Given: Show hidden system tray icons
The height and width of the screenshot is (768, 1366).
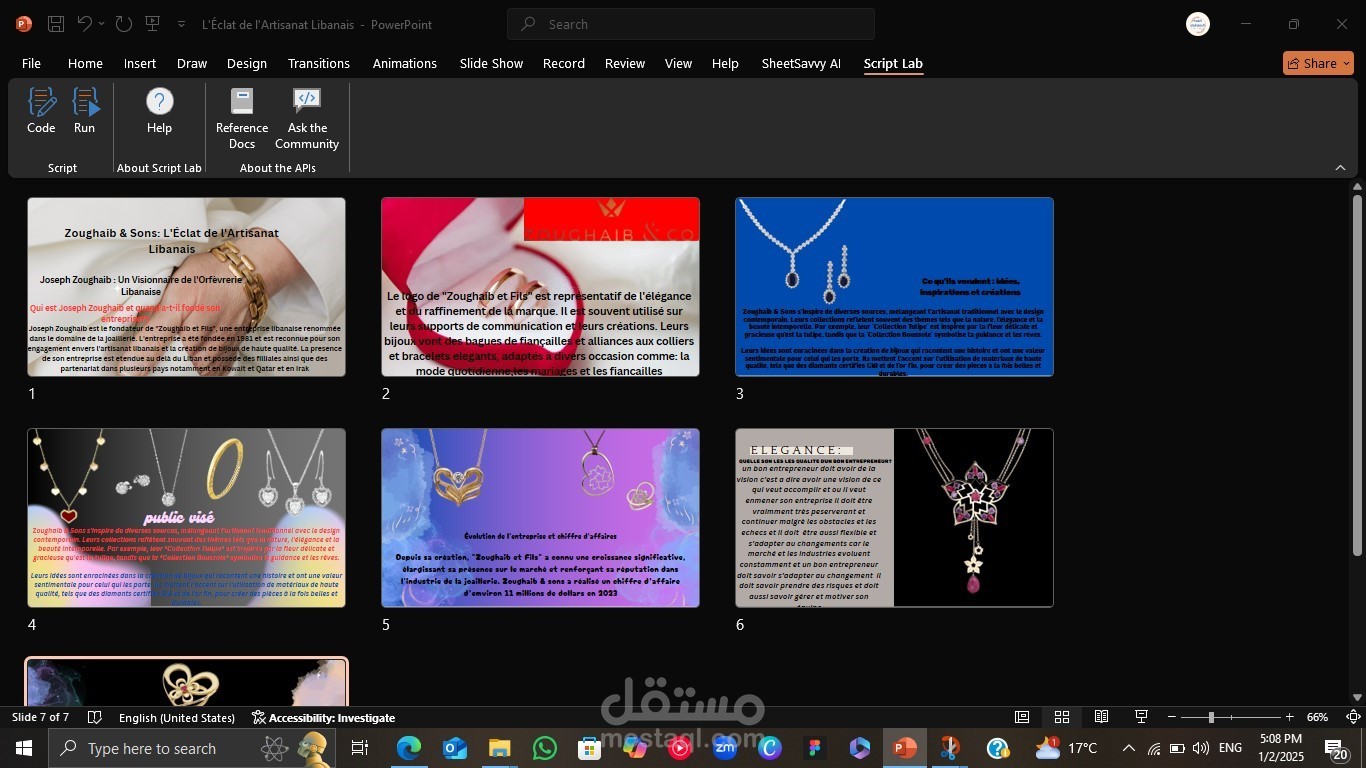Looking at the screenshot, I should coord(1129,748).
